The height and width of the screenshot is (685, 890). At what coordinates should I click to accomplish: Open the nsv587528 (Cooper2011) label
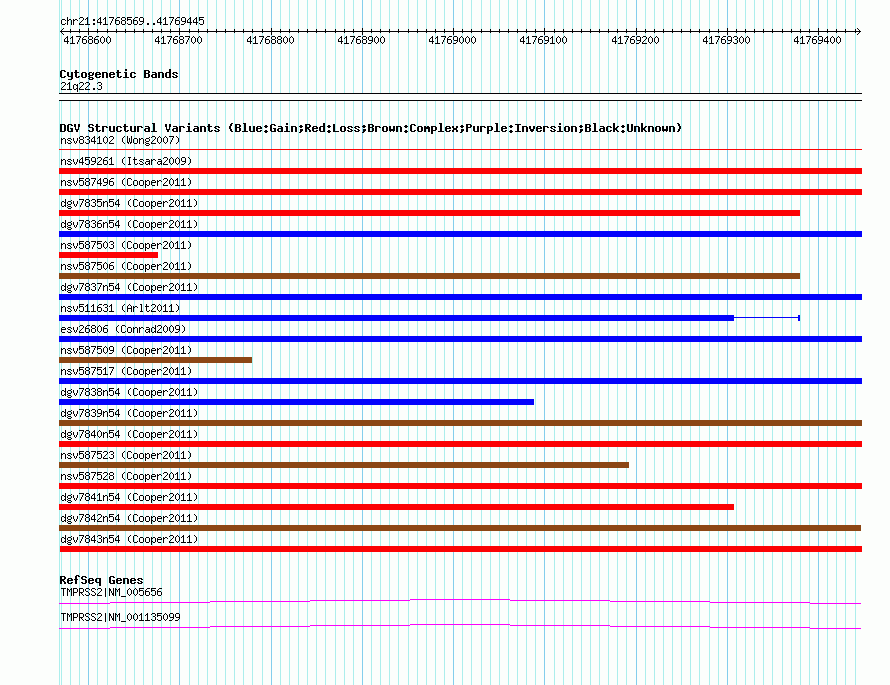click(126, 476)
